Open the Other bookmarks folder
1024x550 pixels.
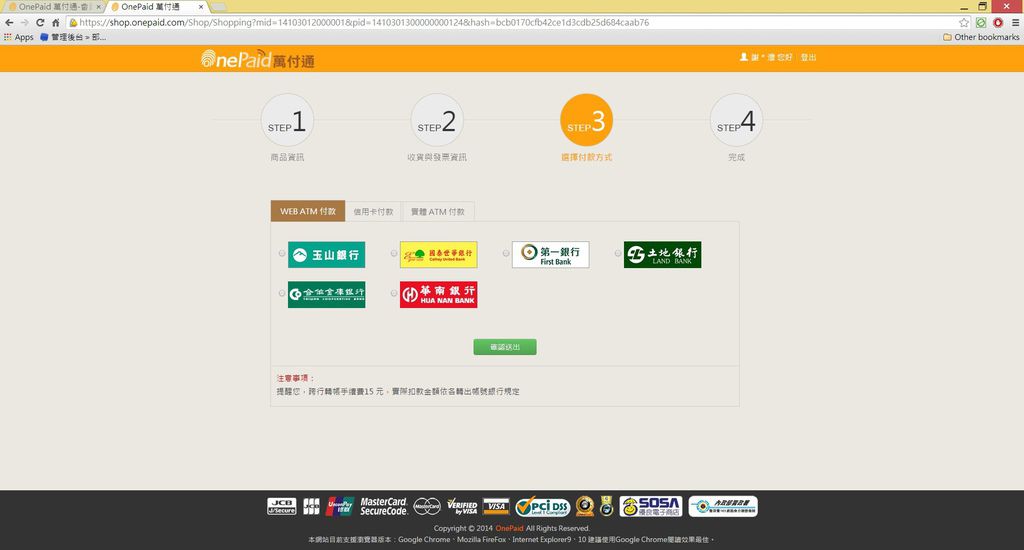pyautogui.click(x=981, y=37)
